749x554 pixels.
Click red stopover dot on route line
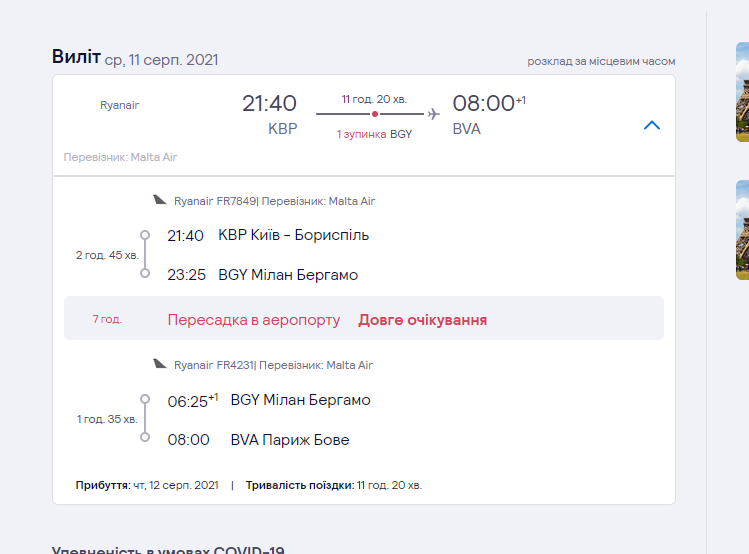(375, 114)
